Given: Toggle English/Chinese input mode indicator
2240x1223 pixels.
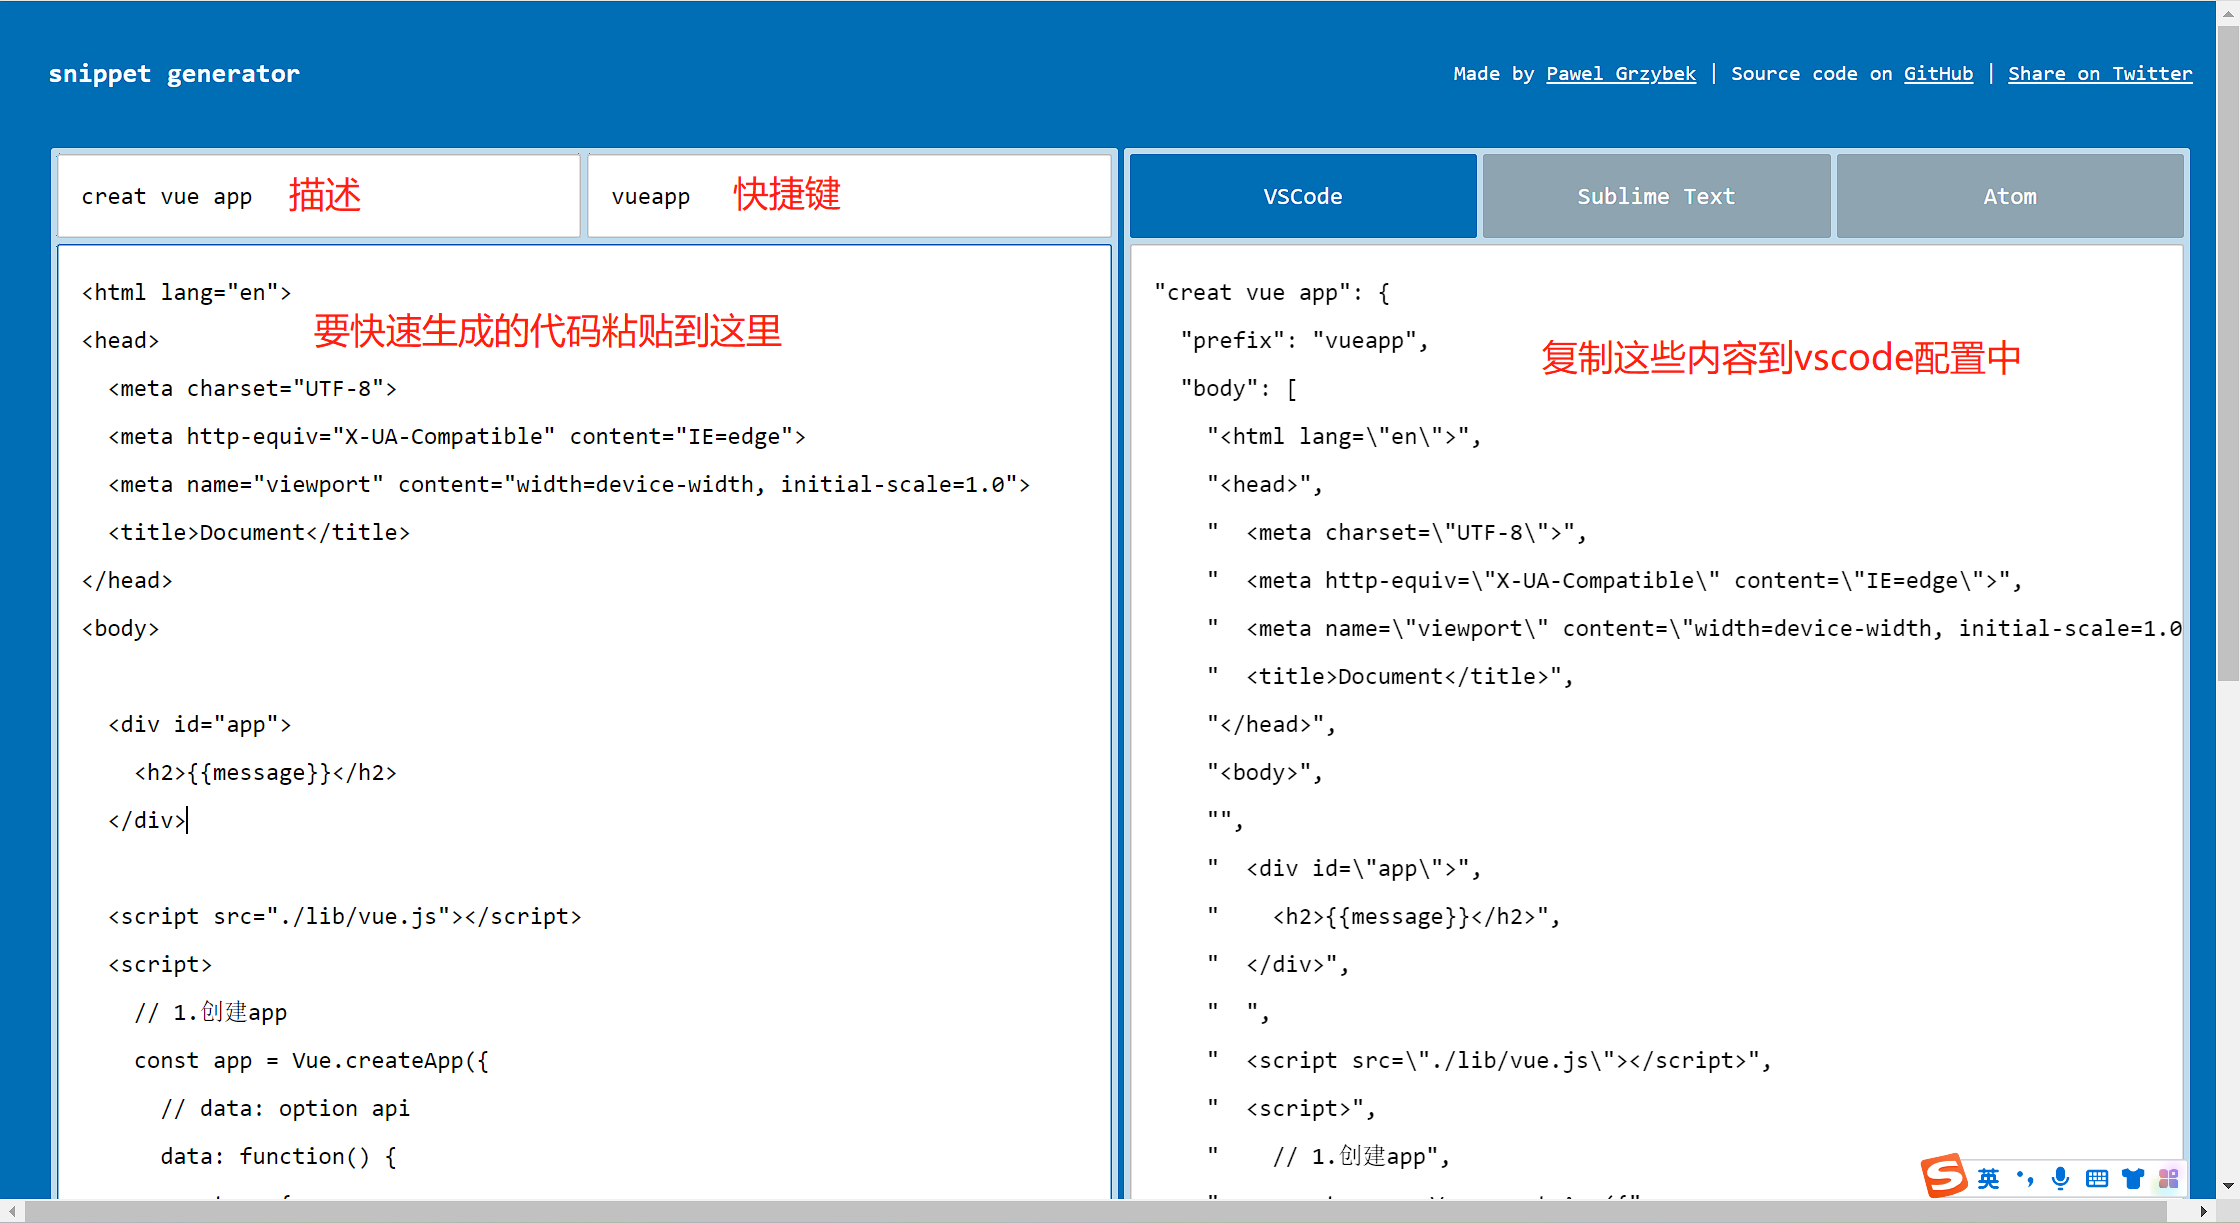Looking at the screenshot, I should coord(1988,1179).
